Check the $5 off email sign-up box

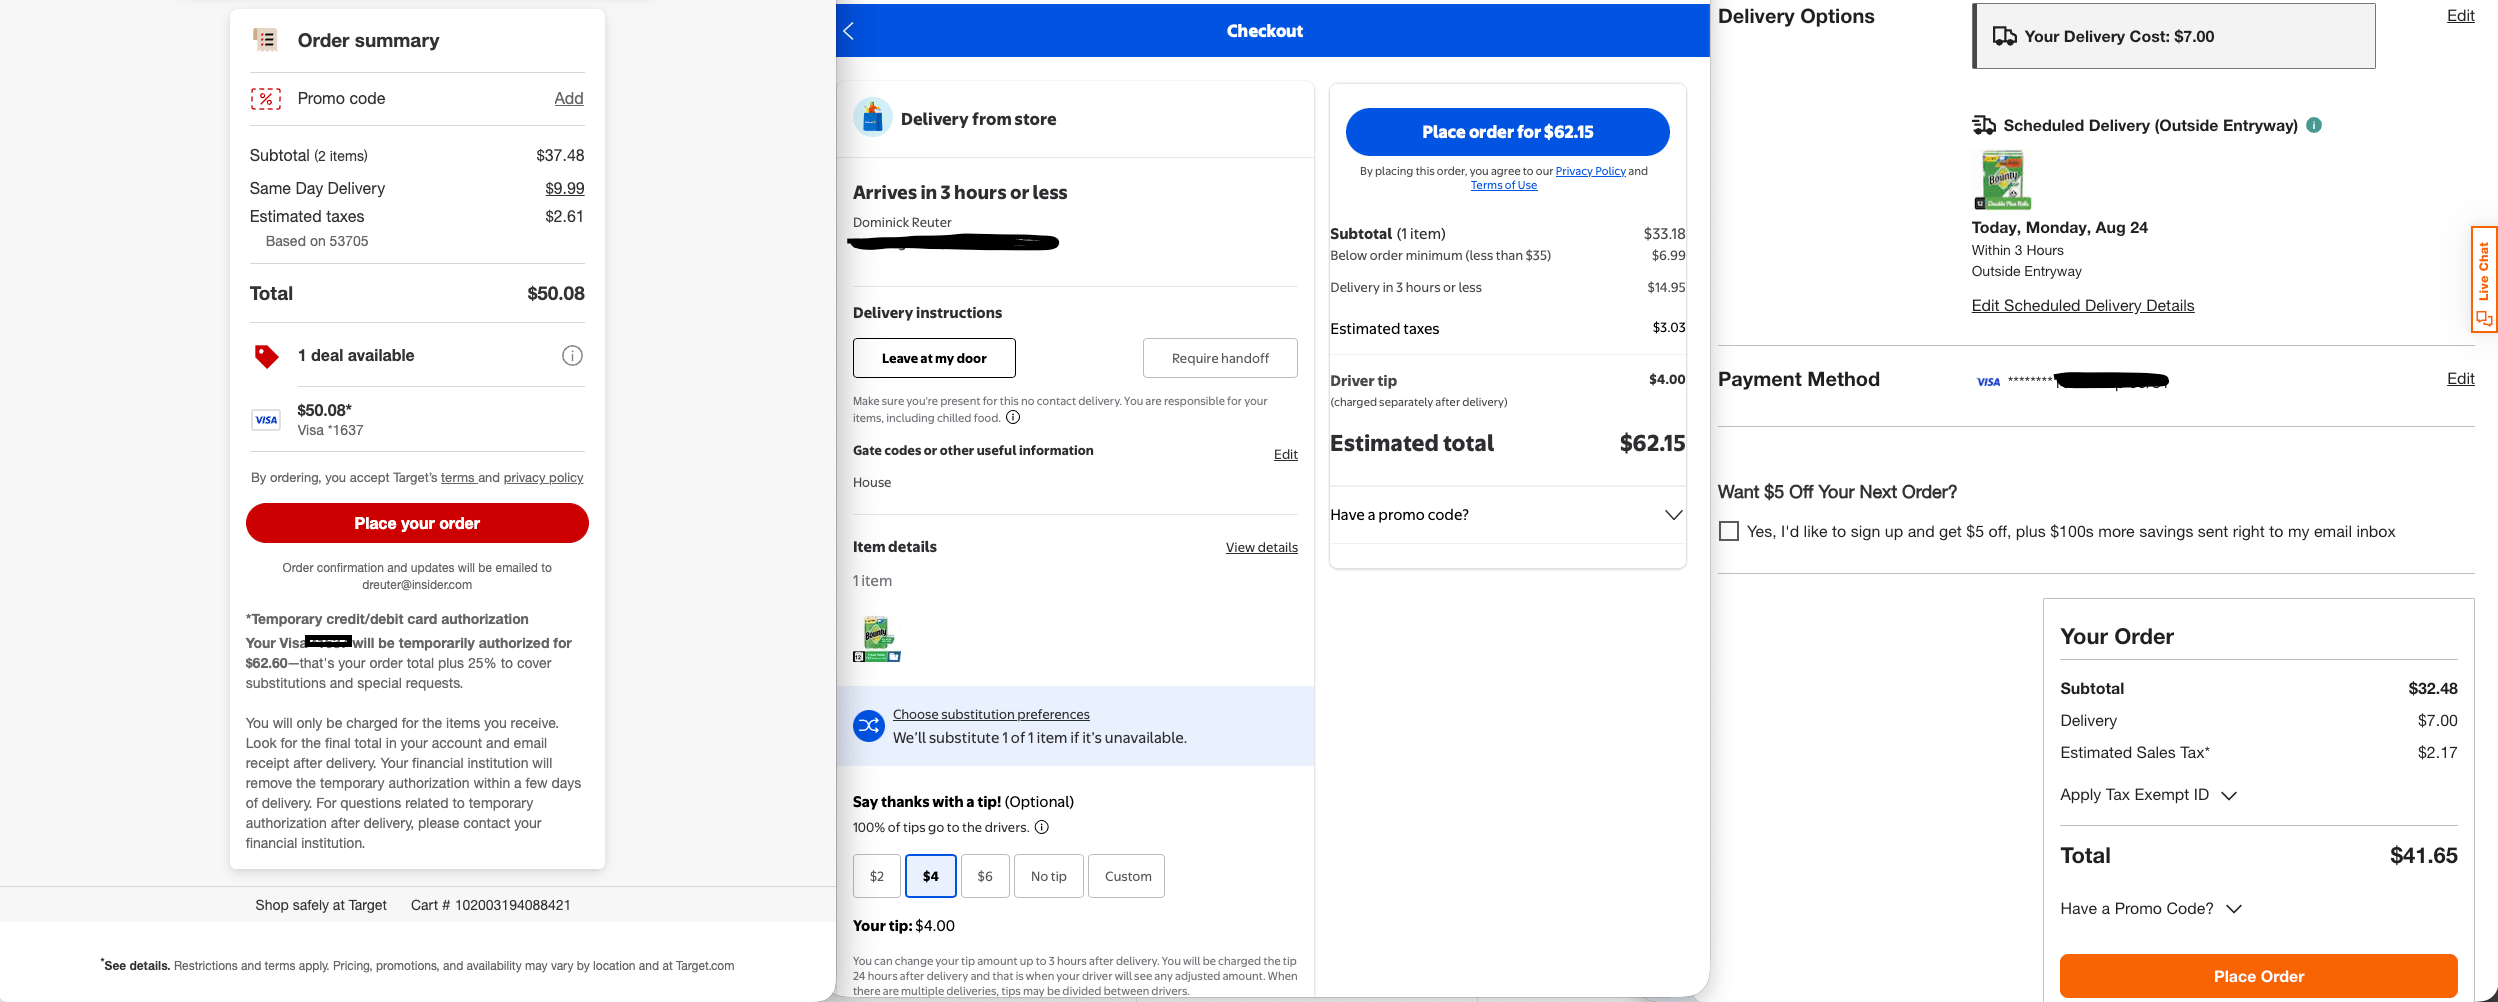(1729, 531)
